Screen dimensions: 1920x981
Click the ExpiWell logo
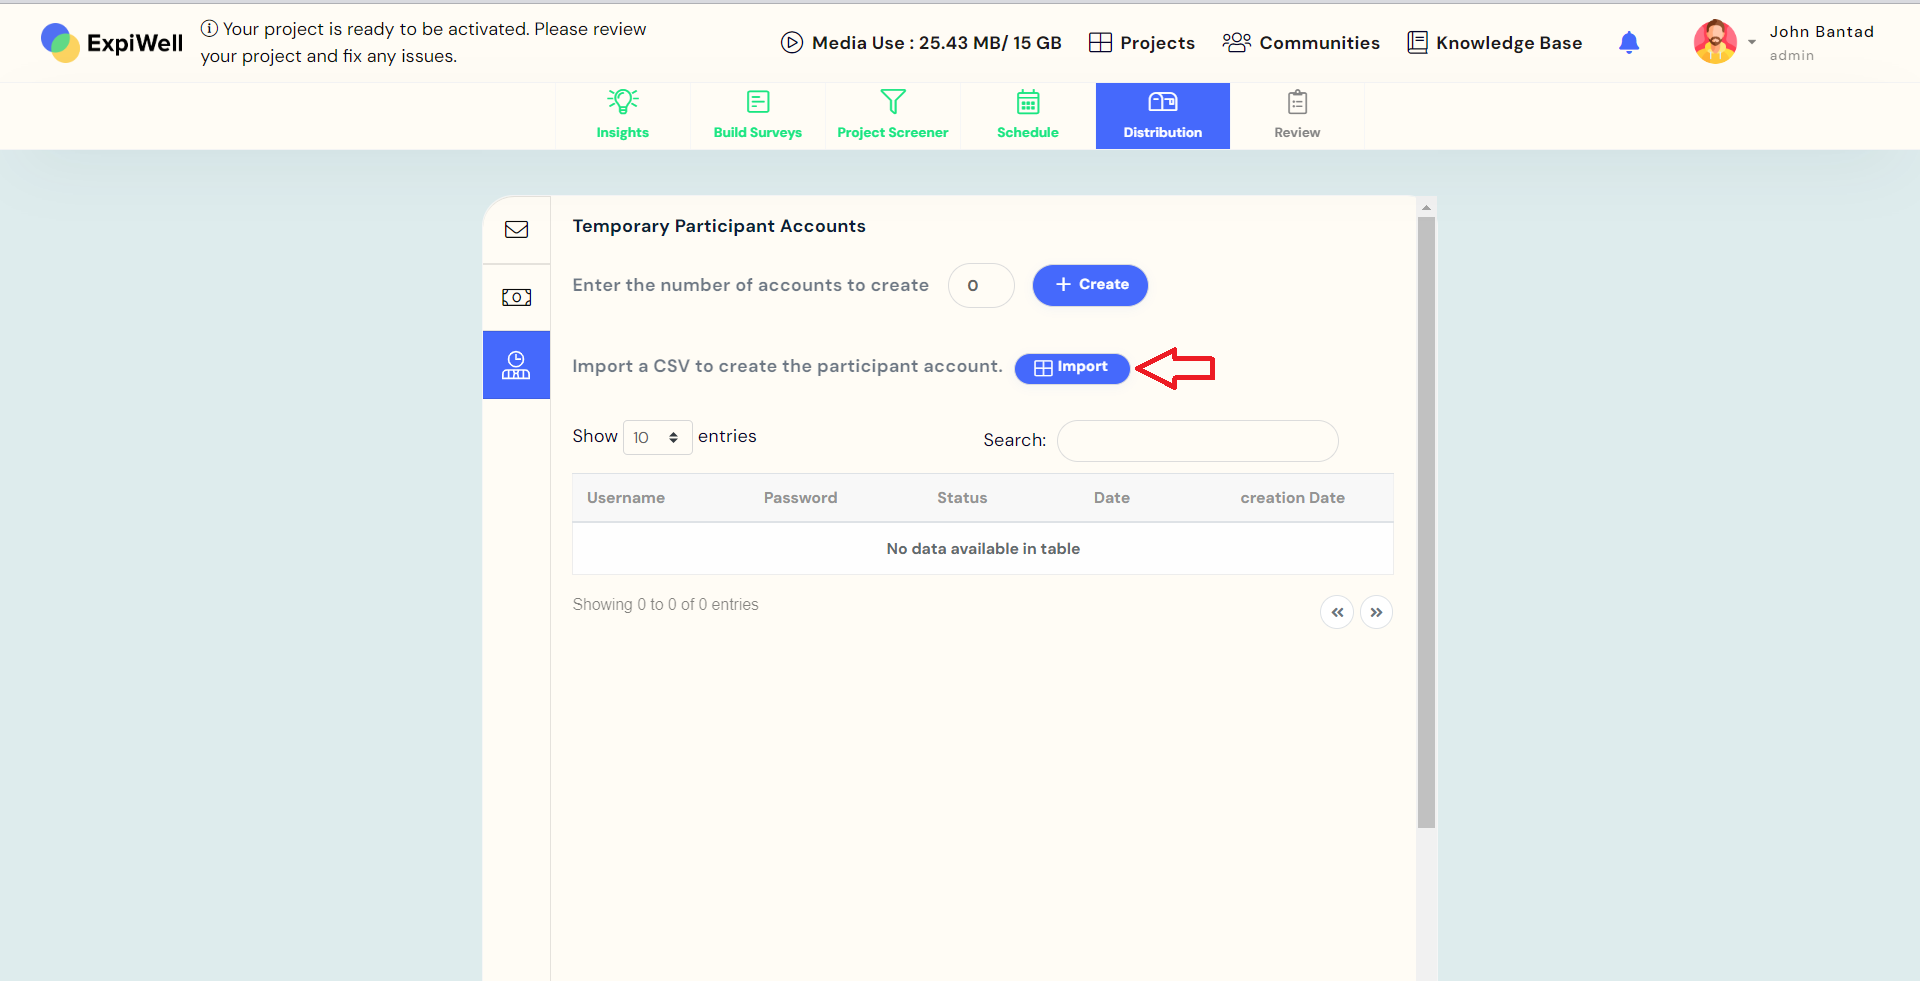pos(111,42)
